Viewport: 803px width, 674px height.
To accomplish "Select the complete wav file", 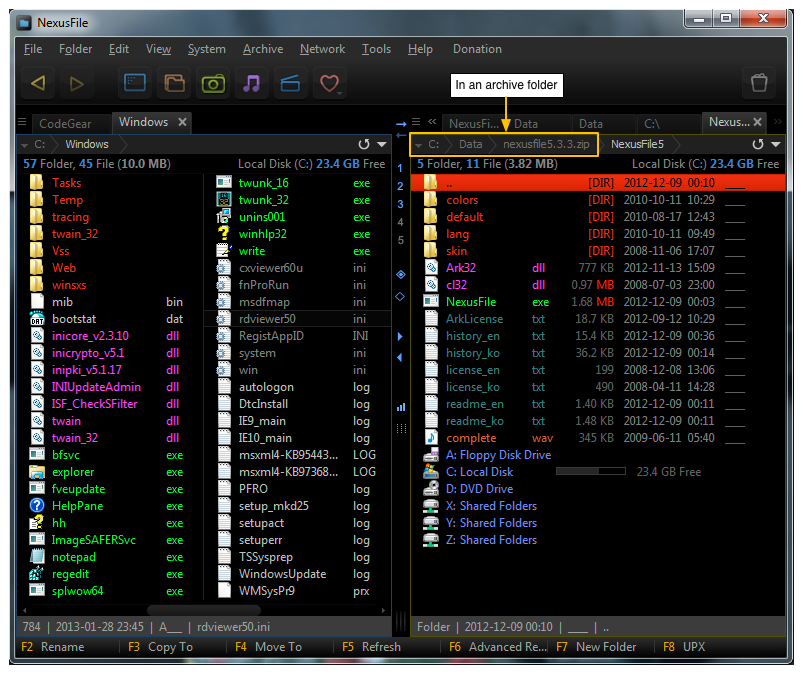I will coord(598,438).
